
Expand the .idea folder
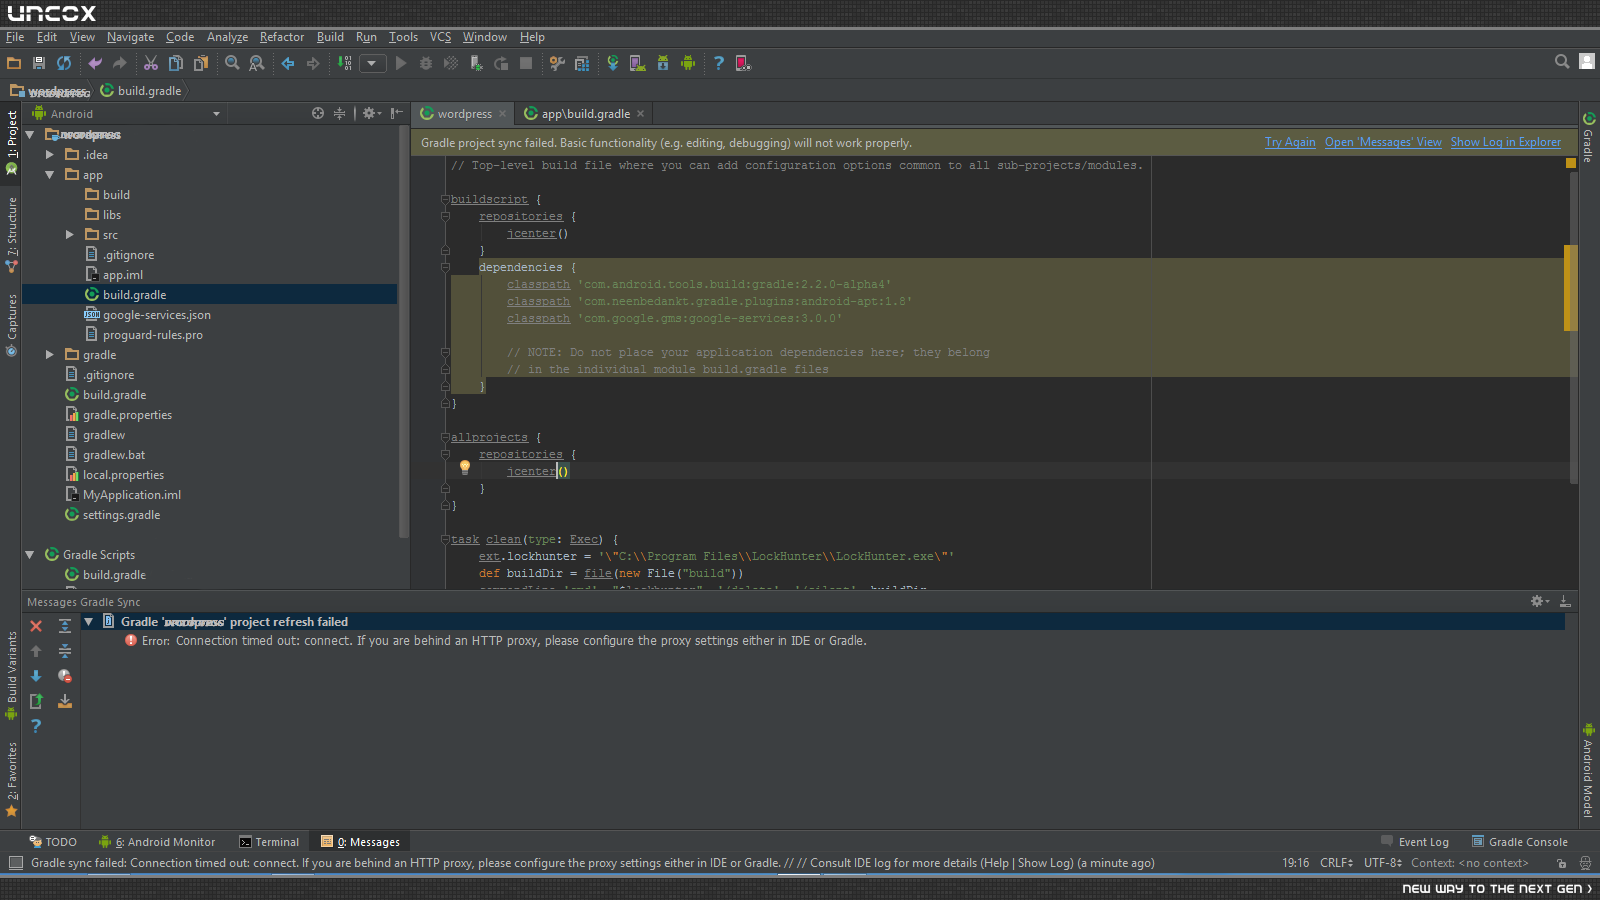click(49, 154)
